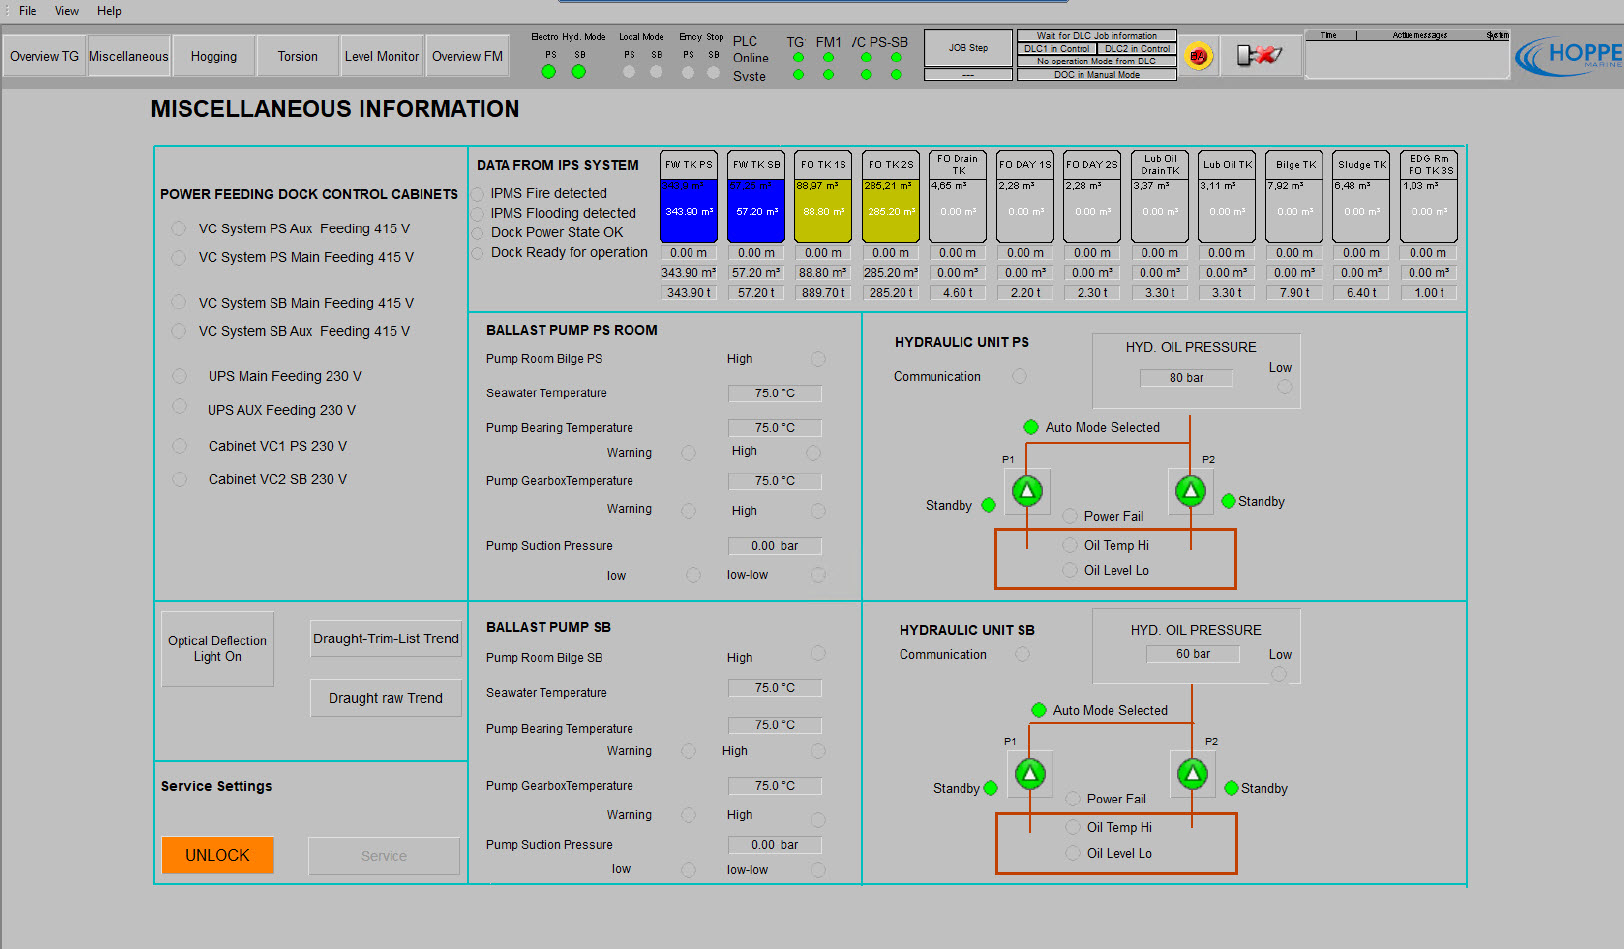
Task: Click pump P2 icon in Hydraulic Unit SB
Action: [1192, 773]
